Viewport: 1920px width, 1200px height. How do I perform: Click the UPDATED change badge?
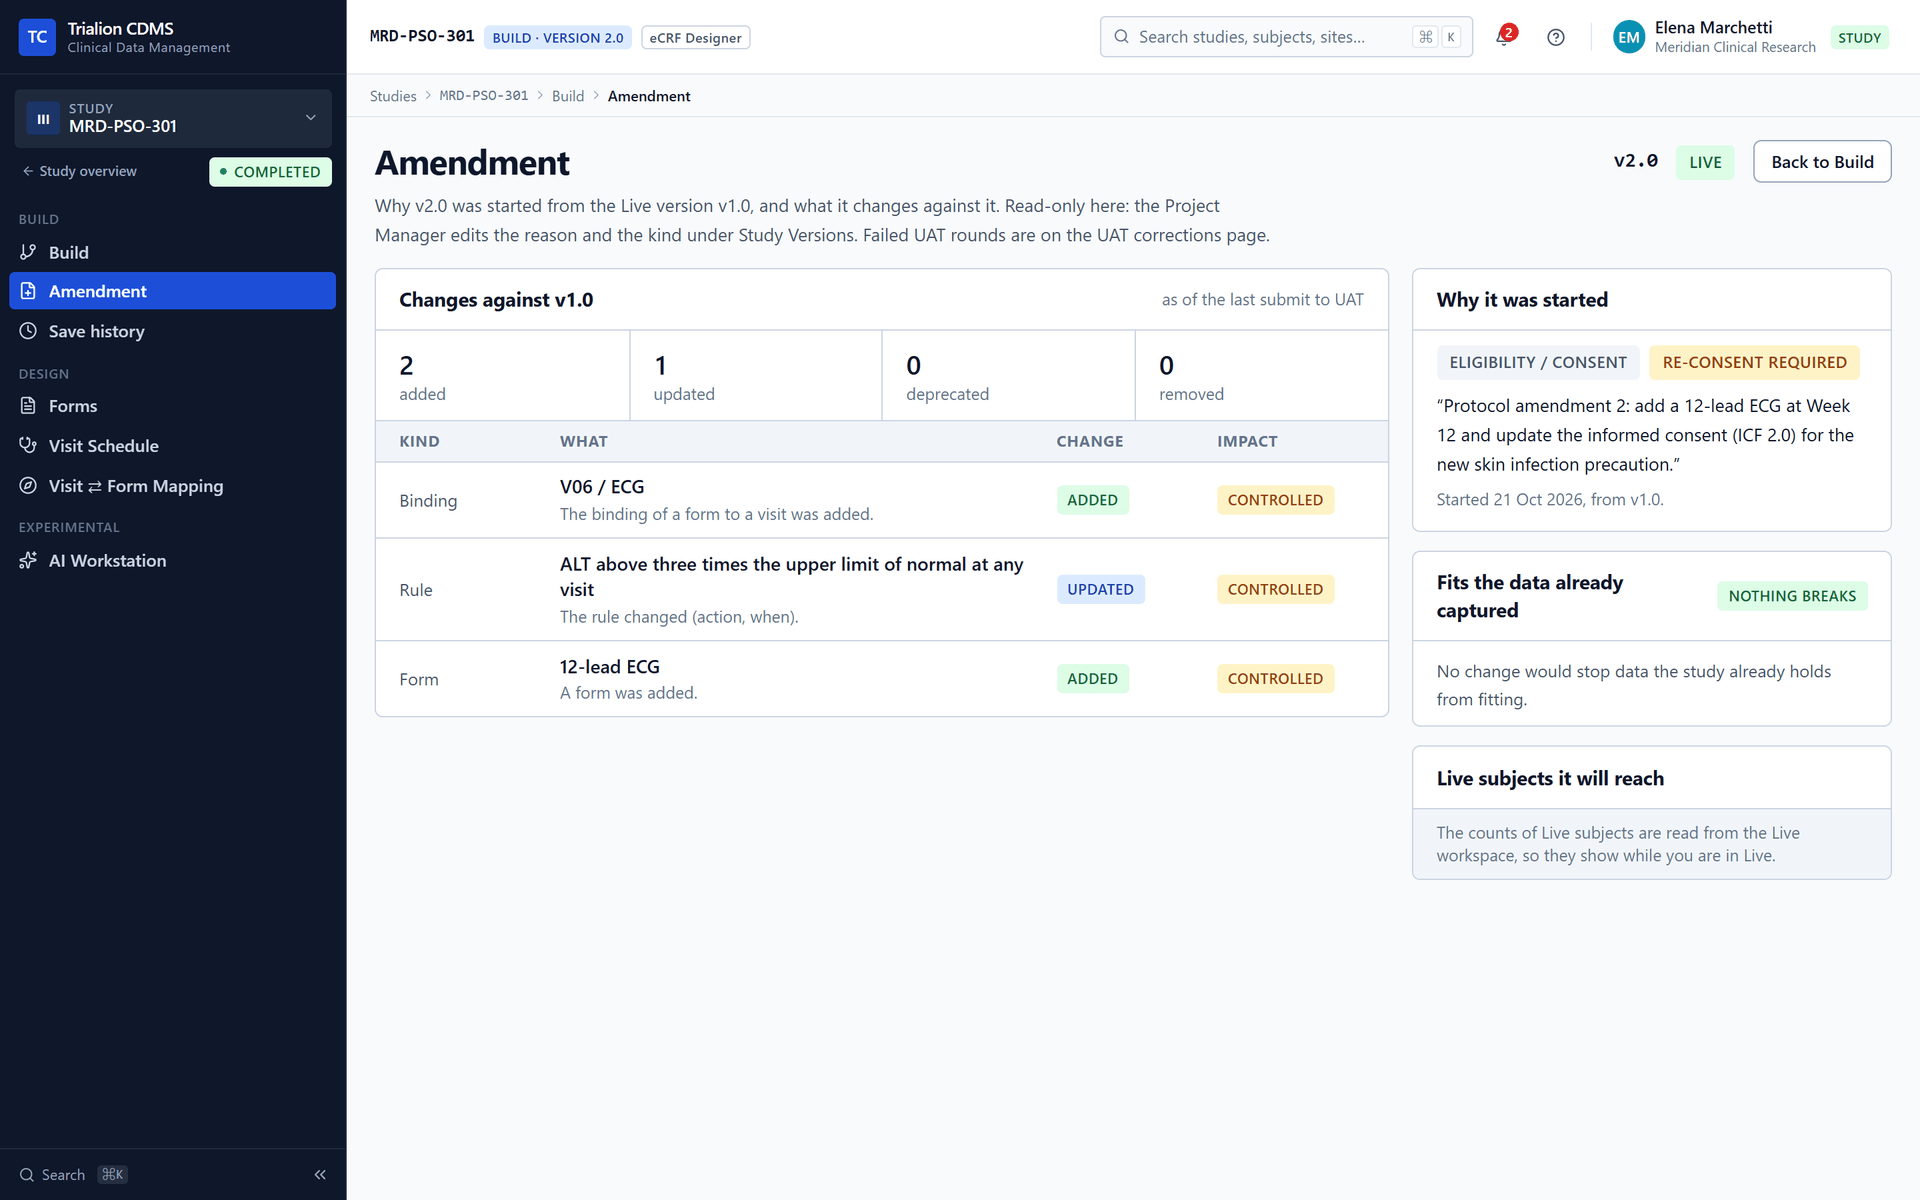point(1100,590)
